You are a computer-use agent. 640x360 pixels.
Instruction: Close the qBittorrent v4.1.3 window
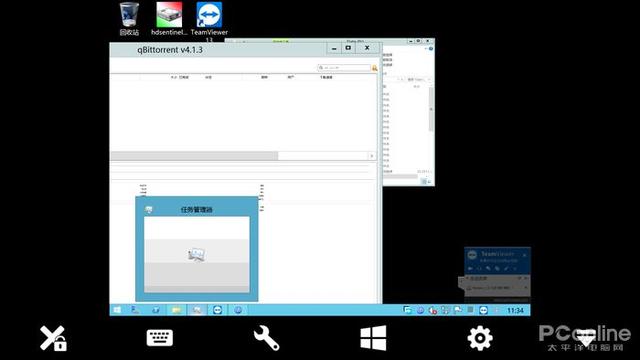pyautogui.click(x=367, y=48)
